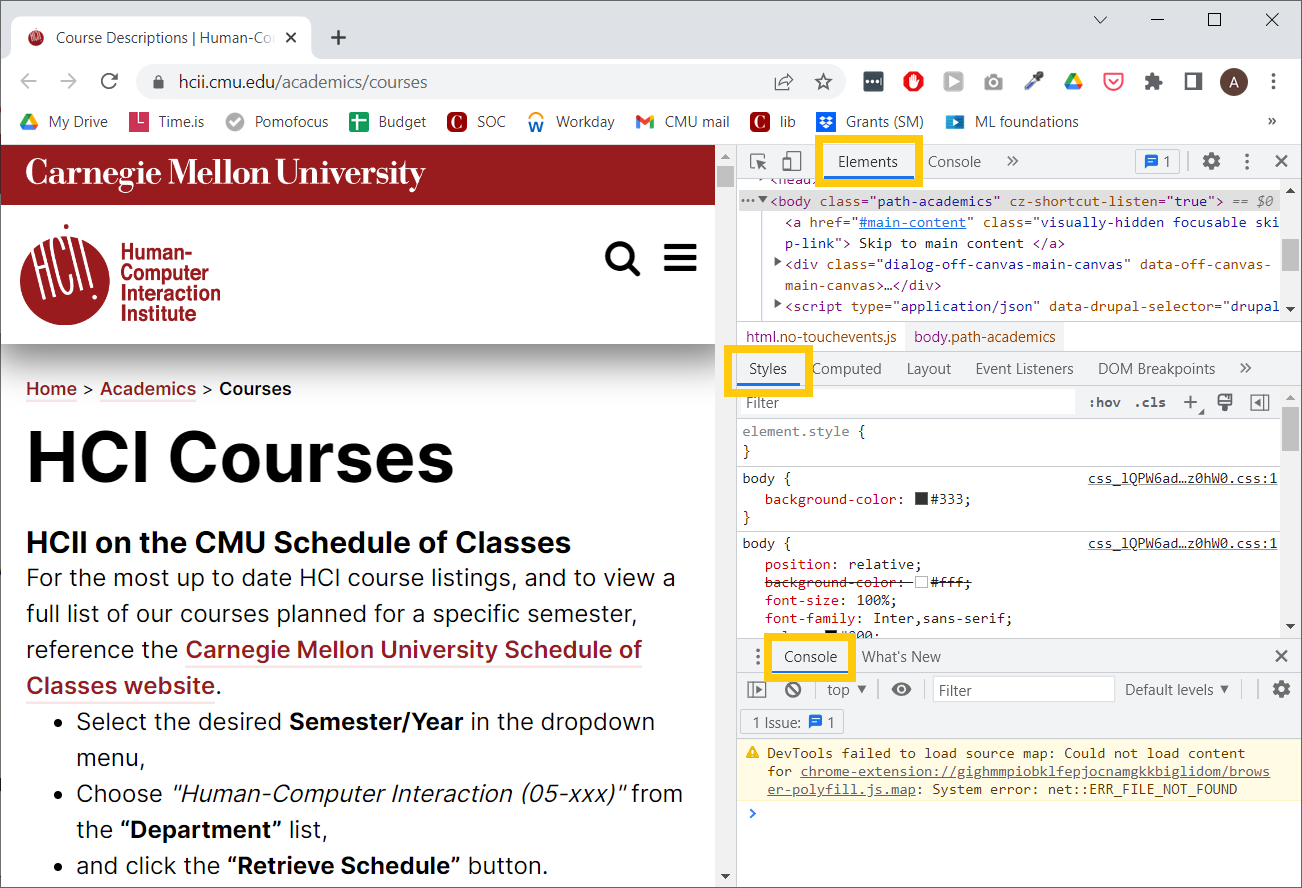Screen dimensions: 1302x888
Task: Click the HCII logo
Action: 120,274
